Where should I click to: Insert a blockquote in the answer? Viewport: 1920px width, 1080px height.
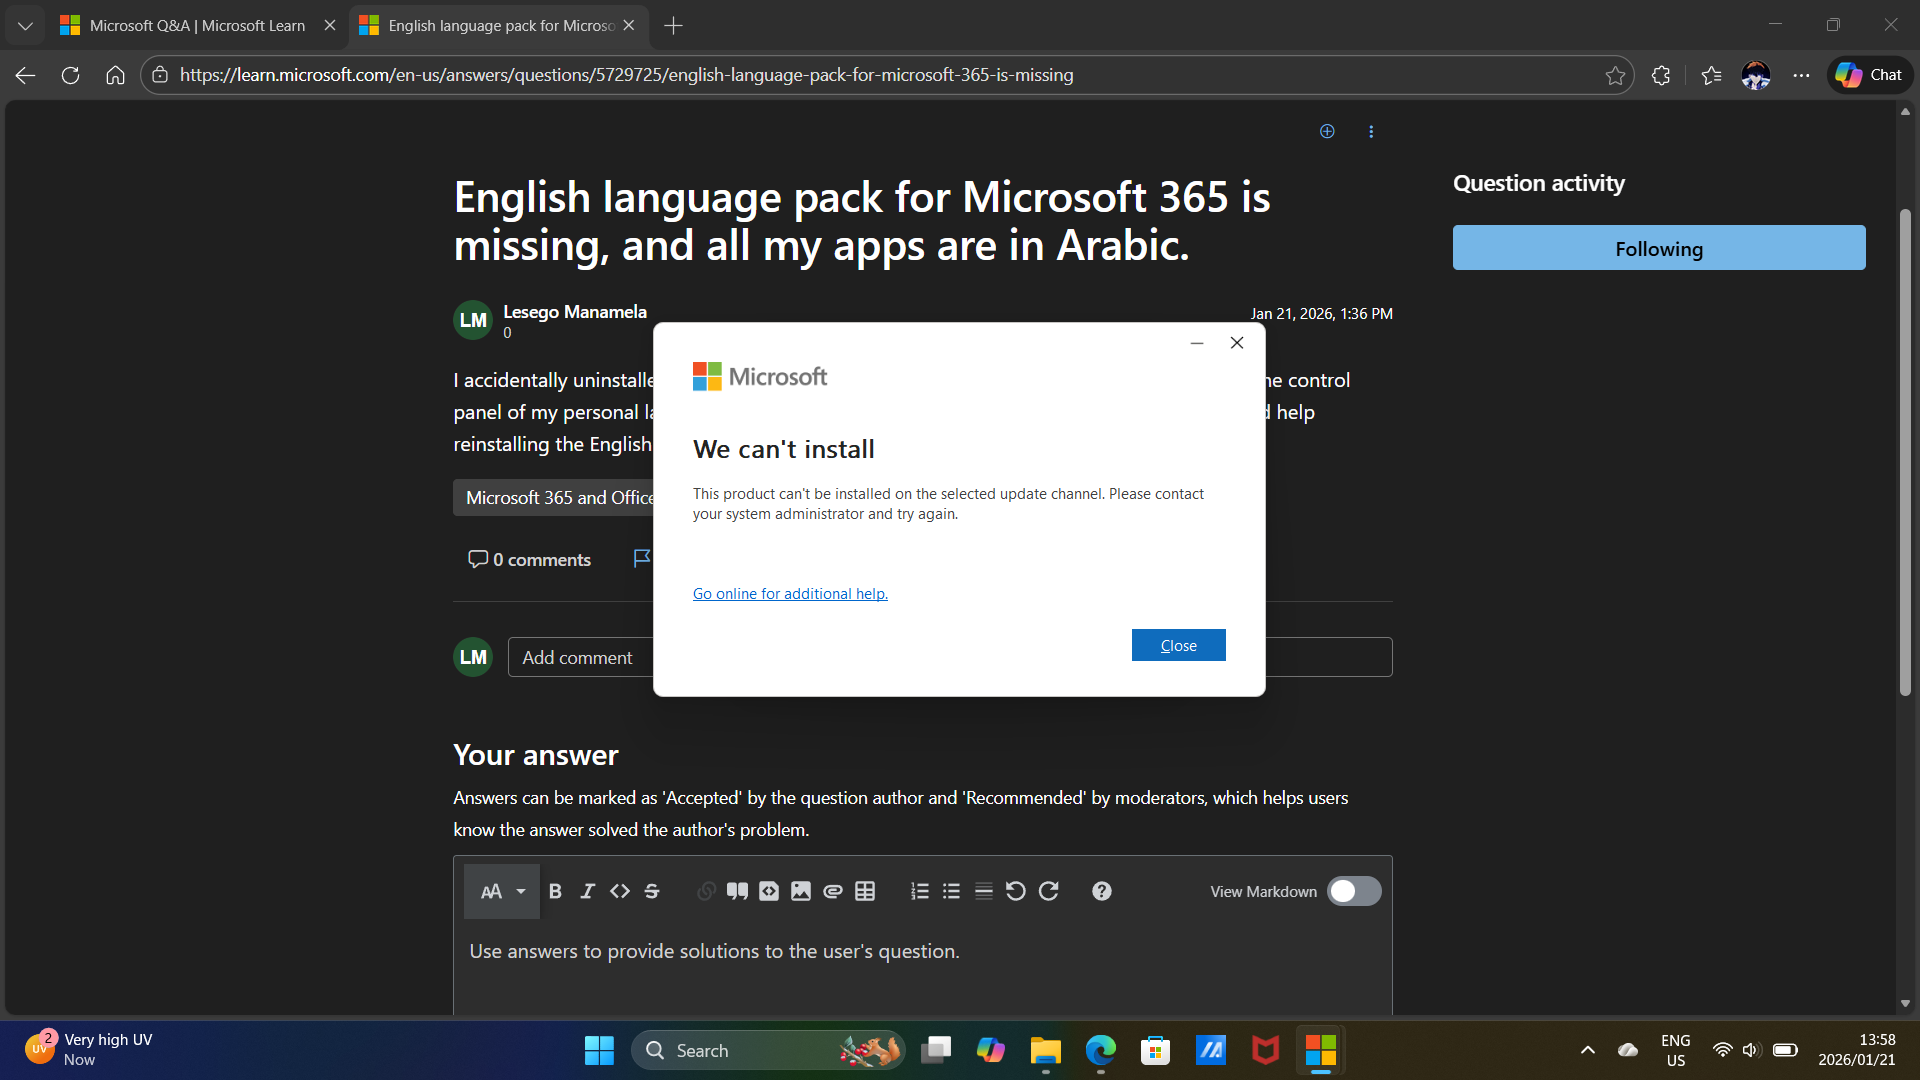[737, 891]
